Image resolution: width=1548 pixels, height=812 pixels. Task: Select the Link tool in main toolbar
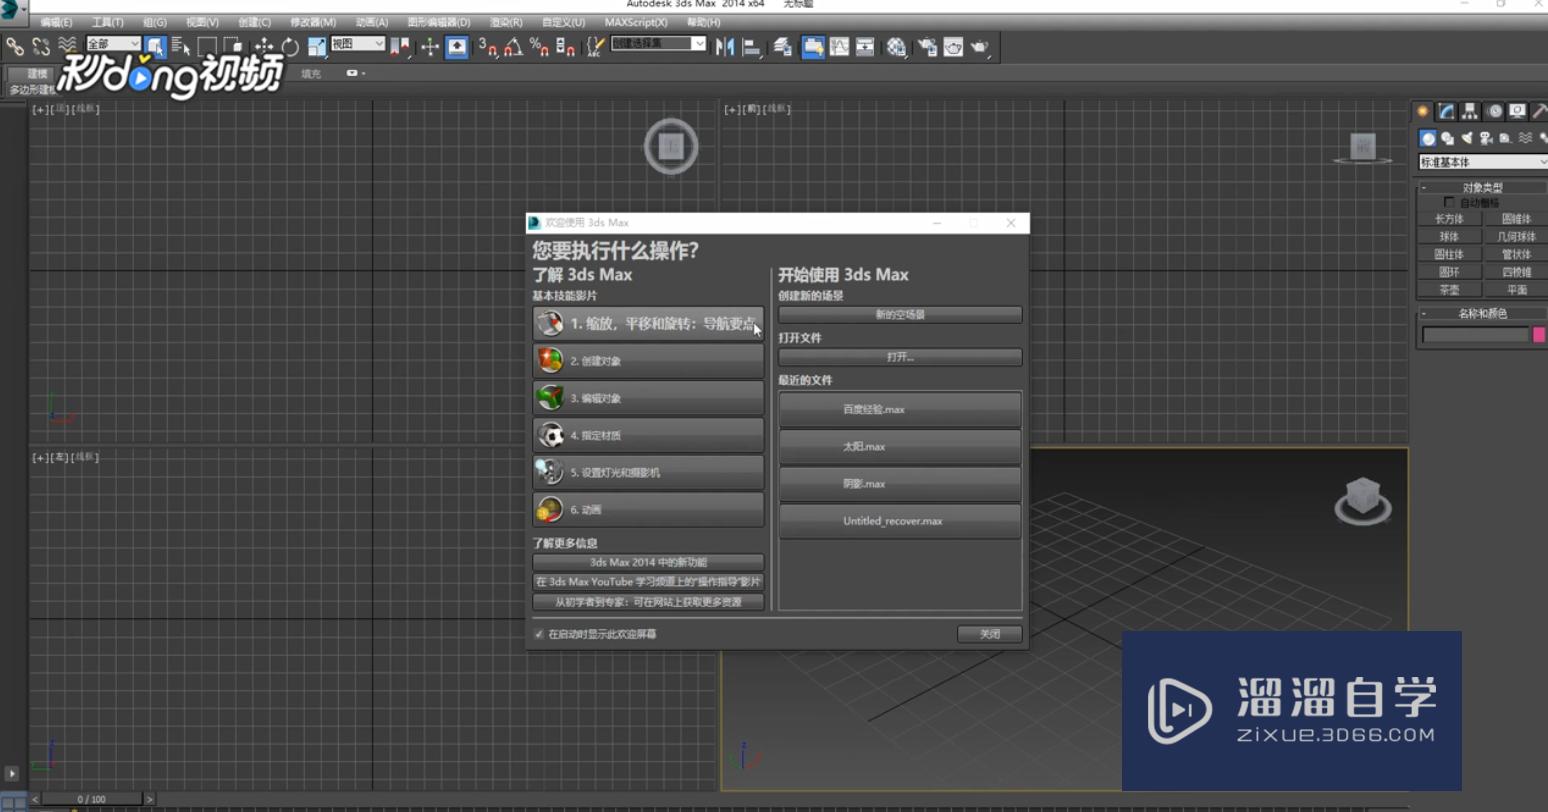[x=14, y=46]
